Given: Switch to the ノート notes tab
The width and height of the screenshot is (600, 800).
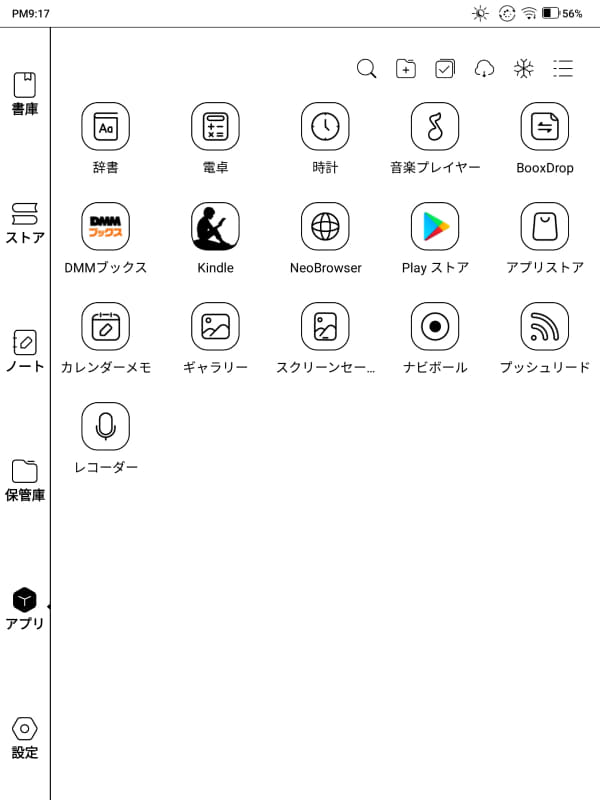Looking at the screenshot, I should pos(24,351).
